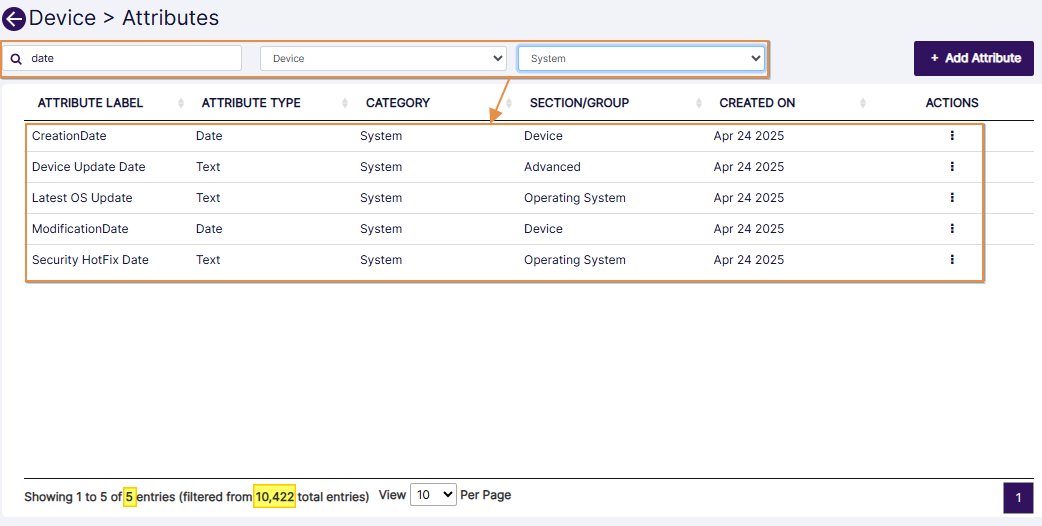Go back using the arrow icon

pyautogui.click(x=14, y=19)
